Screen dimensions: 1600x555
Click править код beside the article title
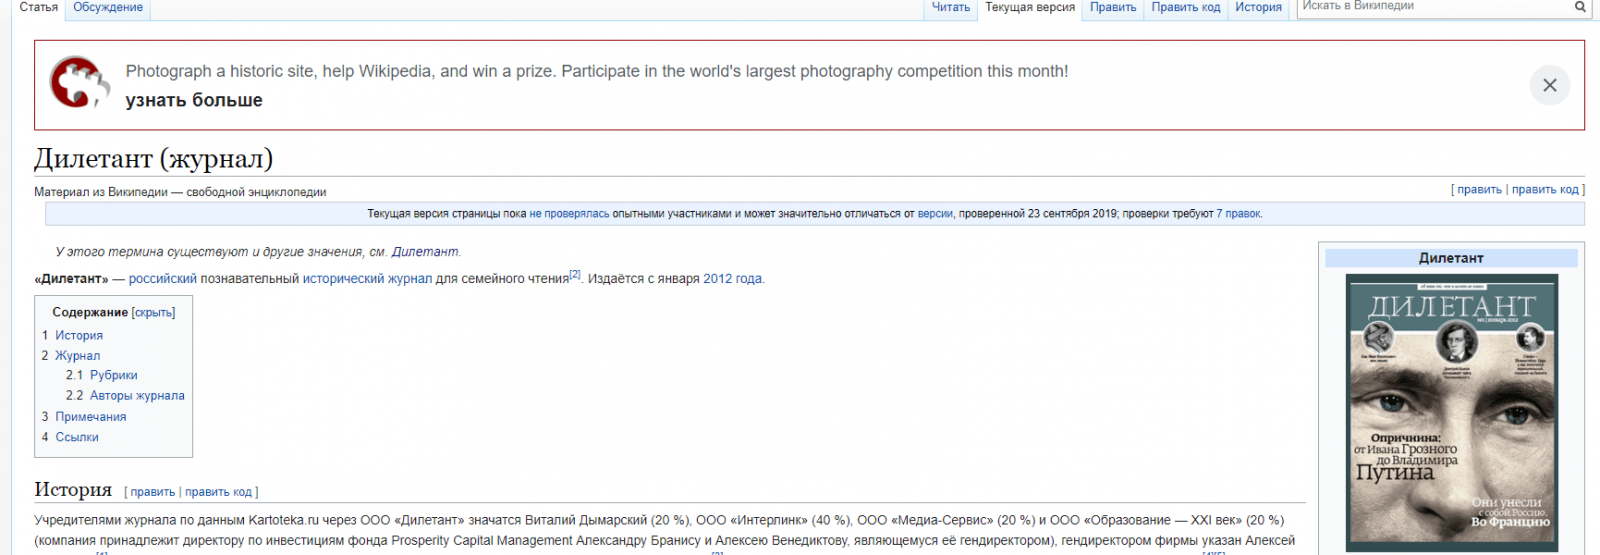click(x=1545, y=190)
